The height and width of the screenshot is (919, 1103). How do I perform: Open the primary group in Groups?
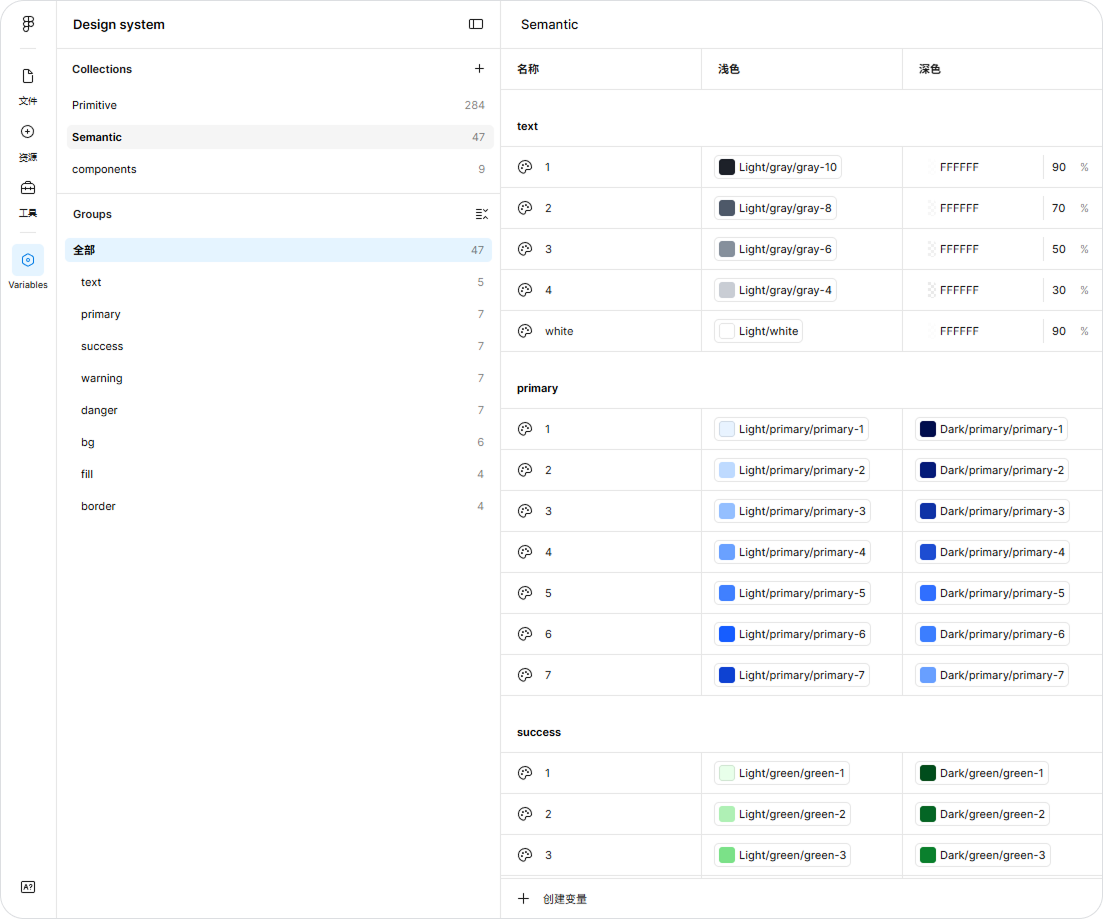279,314
